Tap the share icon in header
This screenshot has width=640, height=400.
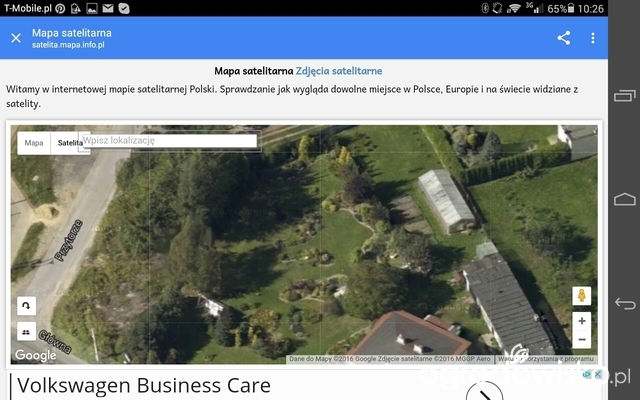tap(564, 38)
